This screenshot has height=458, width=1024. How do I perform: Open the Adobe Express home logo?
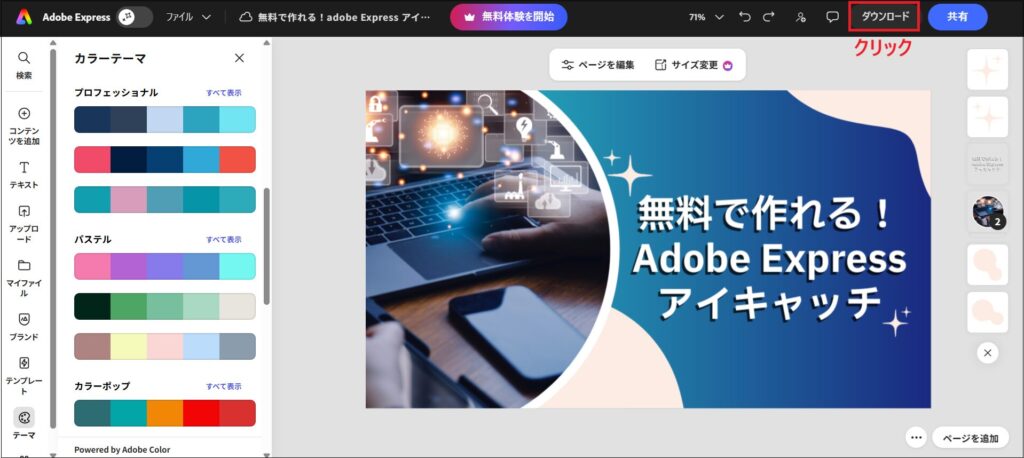tap(24, 17)
